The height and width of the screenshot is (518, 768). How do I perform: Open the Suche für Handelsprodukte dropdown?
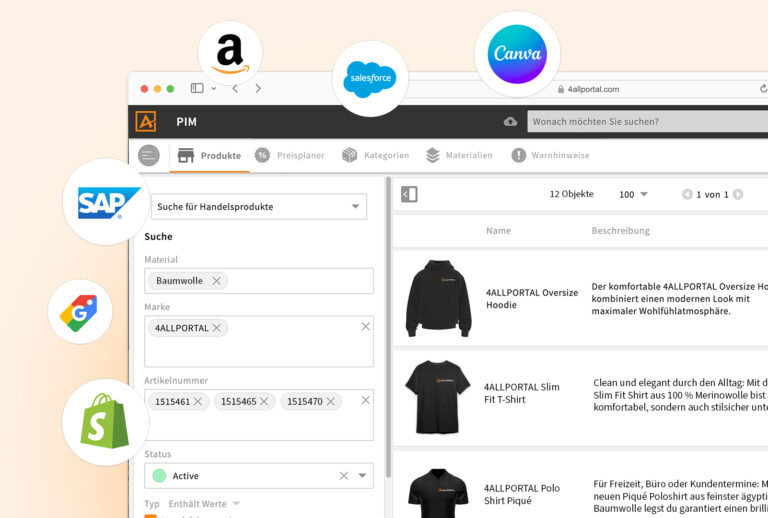pyautogui.click(x=355, y=207)
